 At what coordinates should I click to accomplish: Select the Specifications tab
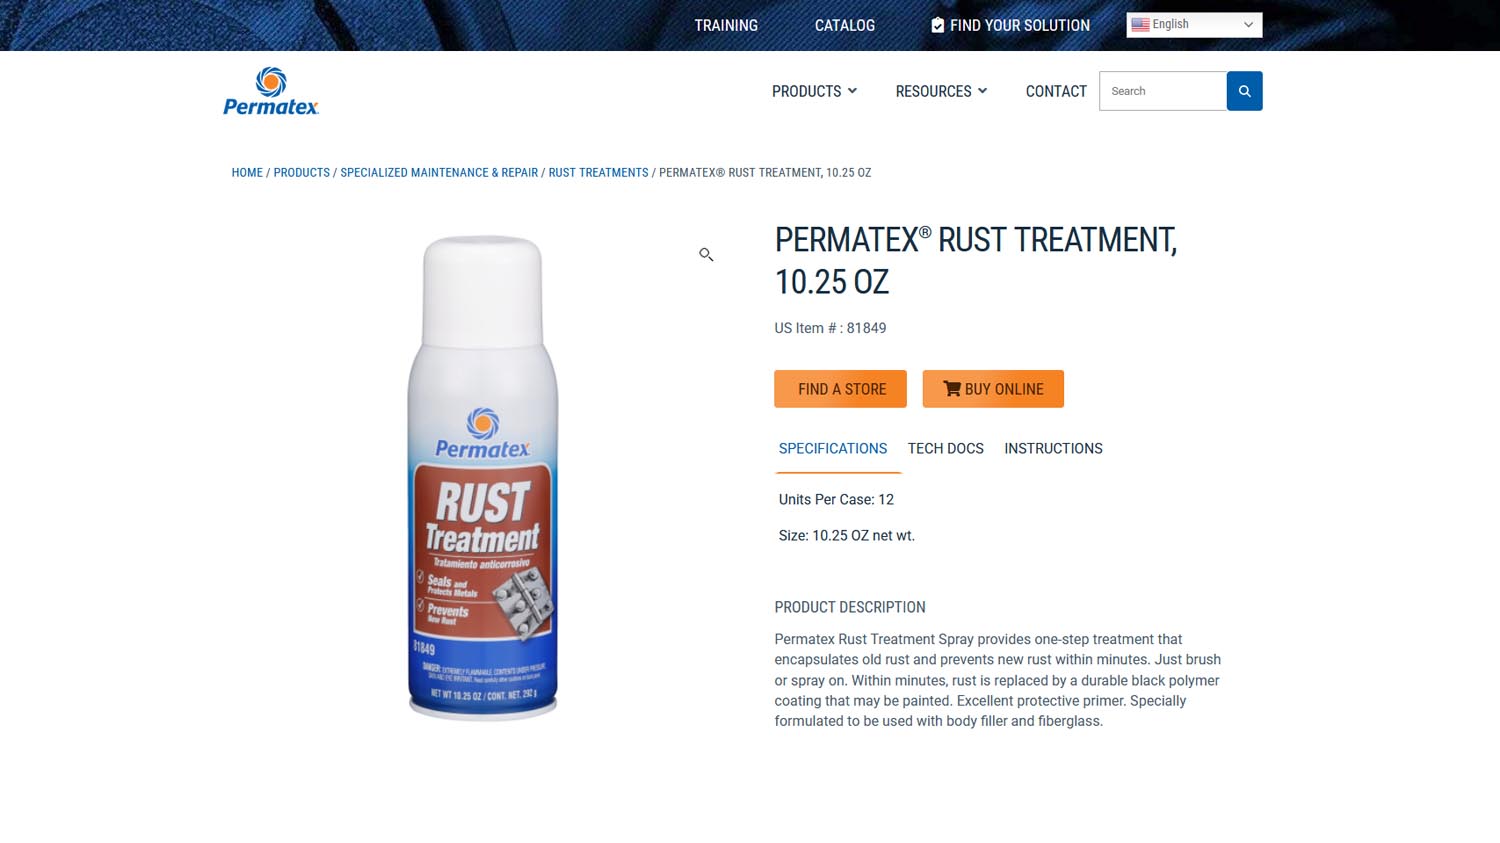tap(833, 449)
